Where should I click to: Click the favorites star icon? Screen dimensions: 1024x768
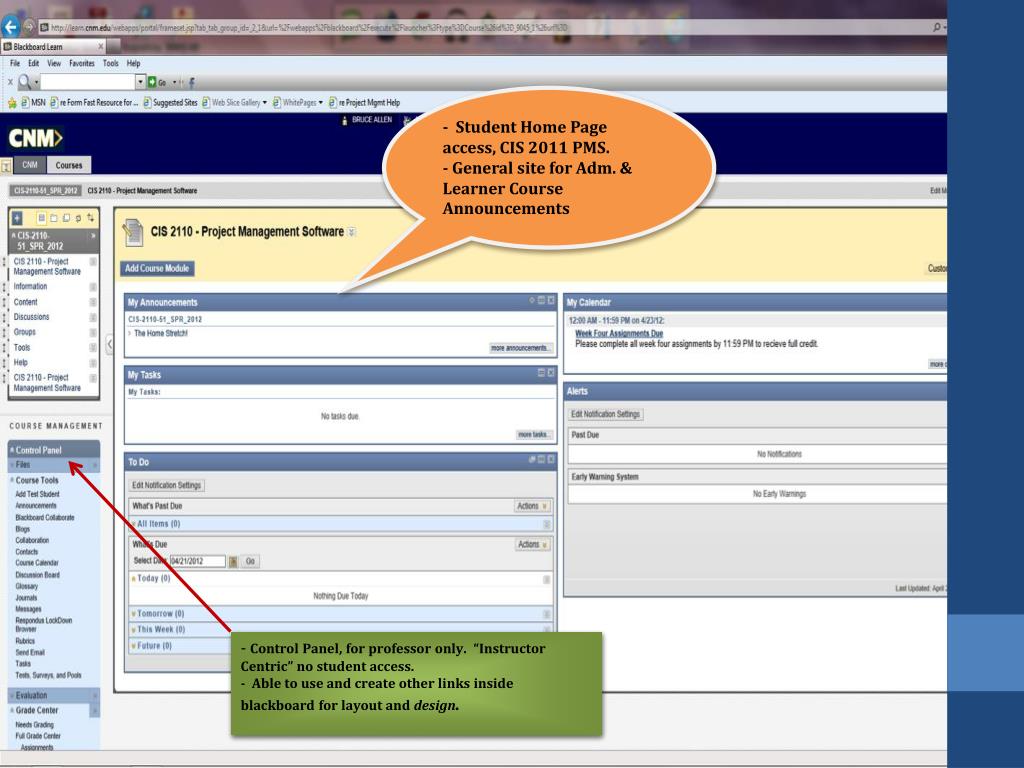pos(12,103)
